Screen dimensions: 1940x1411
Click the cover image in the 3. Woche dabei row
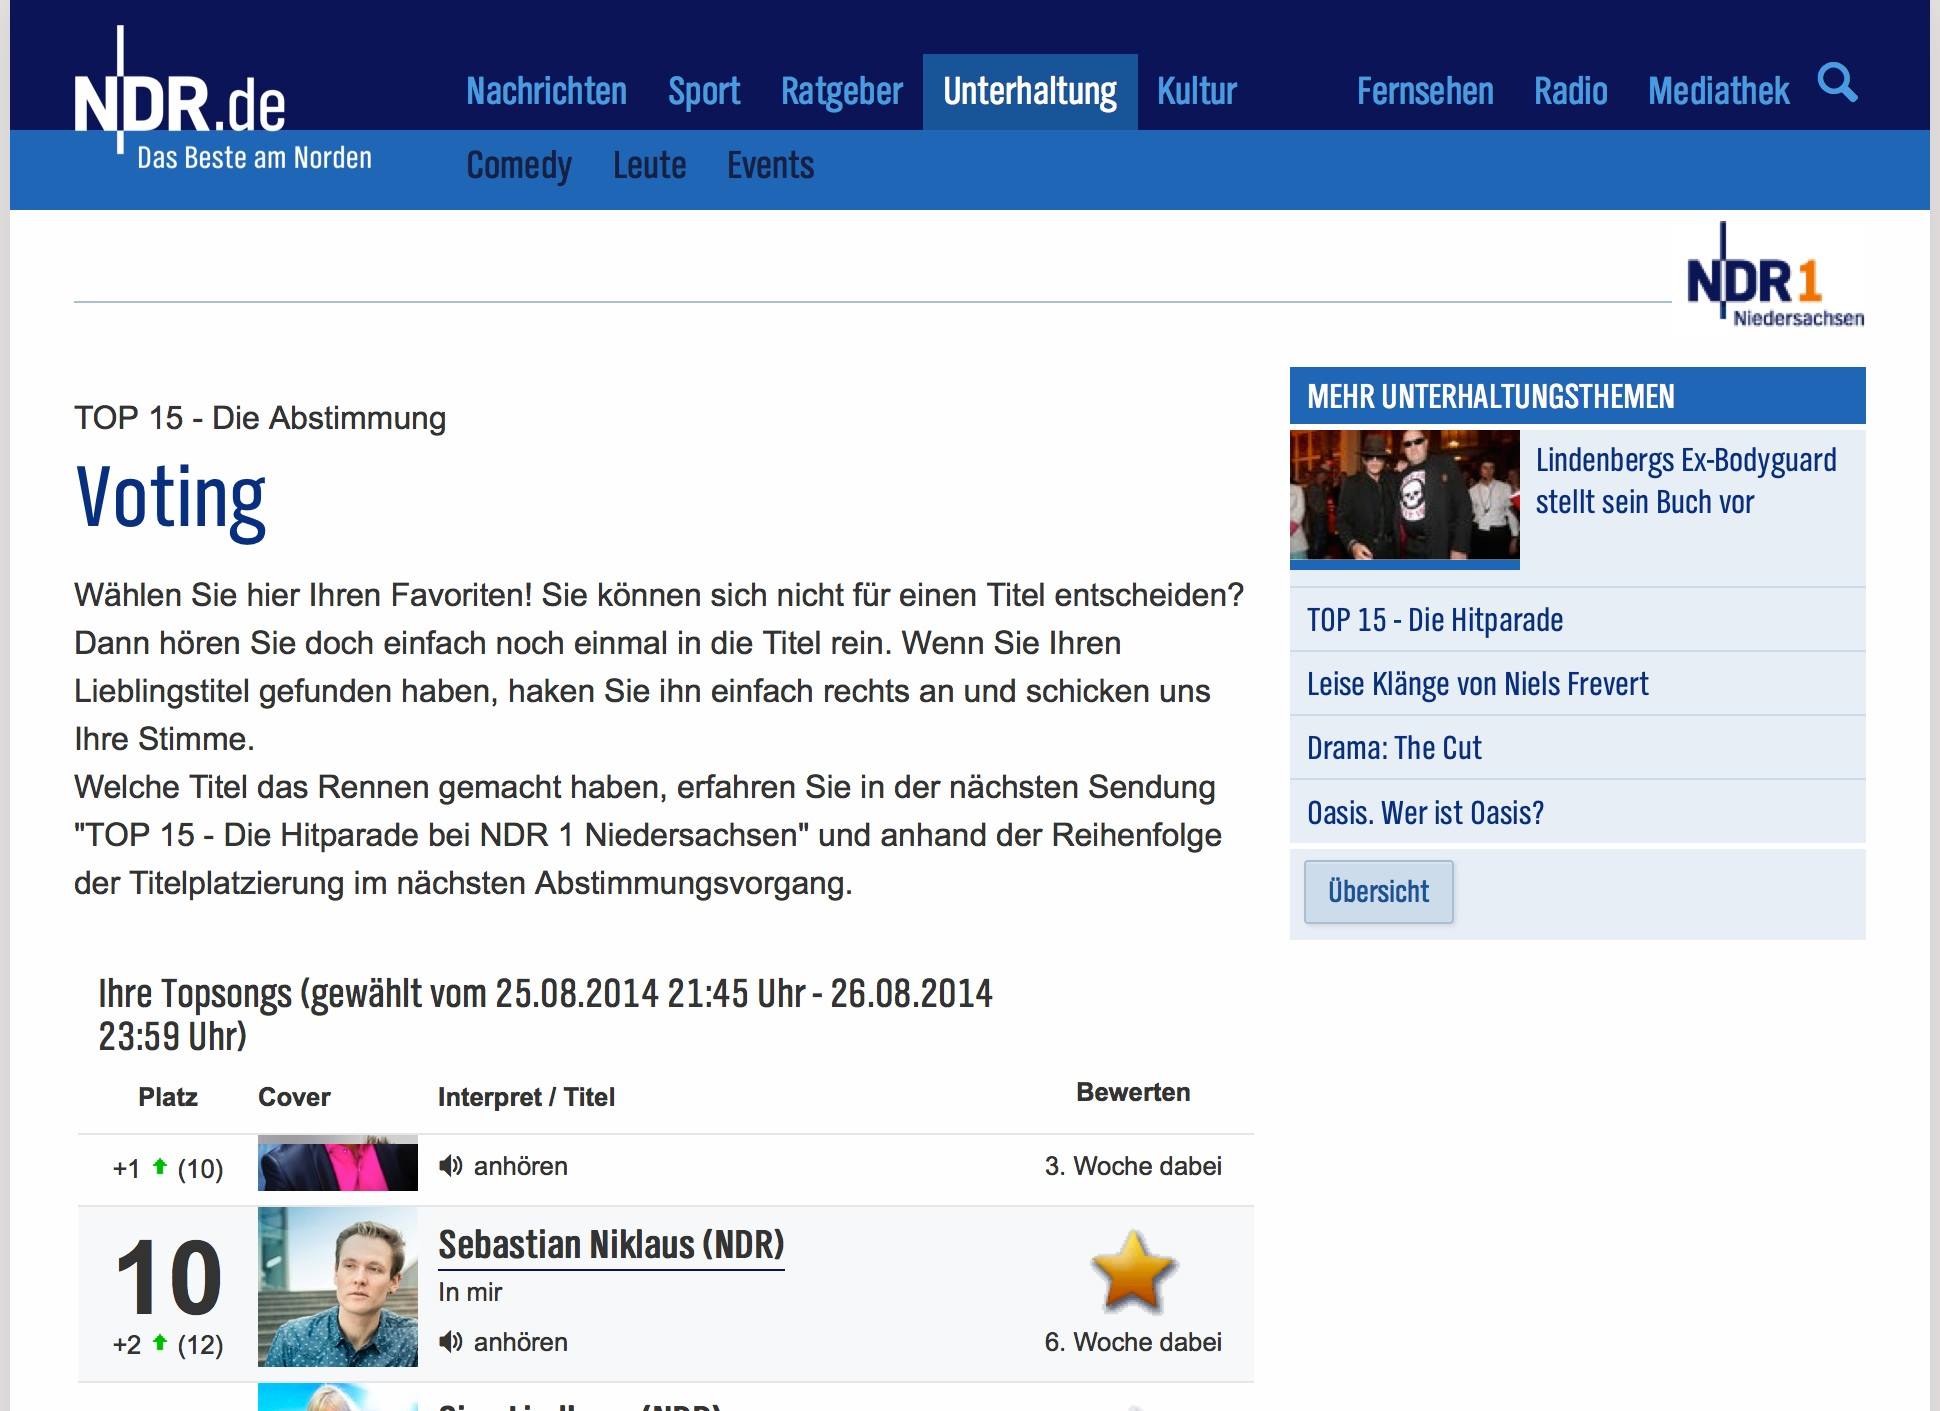(338, 1163)
